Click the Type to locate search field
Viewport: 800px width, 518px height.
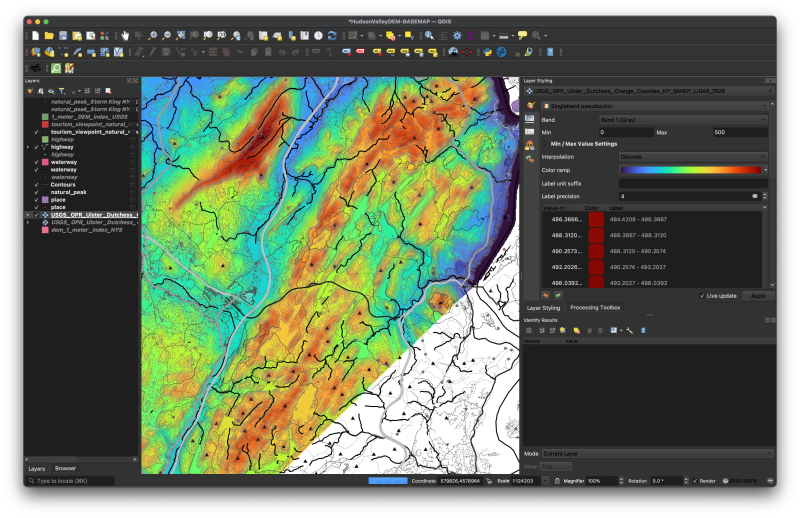click(70, 481)
